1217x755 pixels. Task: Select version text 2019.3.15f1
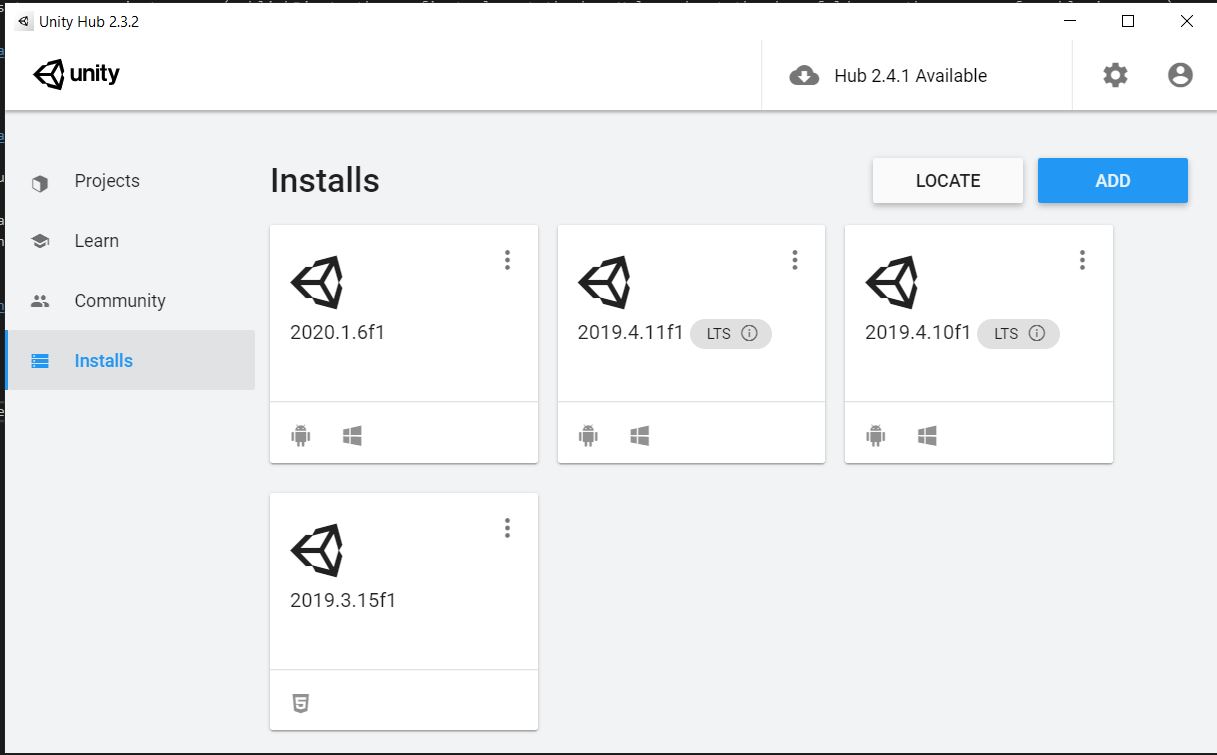[343, 601]
